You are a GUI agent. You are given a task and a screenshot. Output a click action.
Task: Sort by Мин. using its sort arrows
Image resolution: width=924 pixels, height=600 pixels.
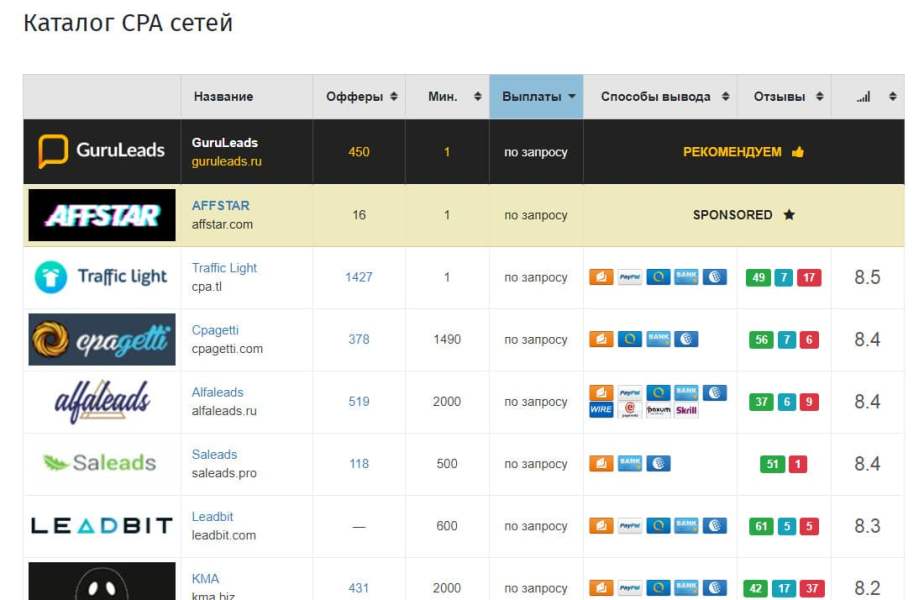477,97
